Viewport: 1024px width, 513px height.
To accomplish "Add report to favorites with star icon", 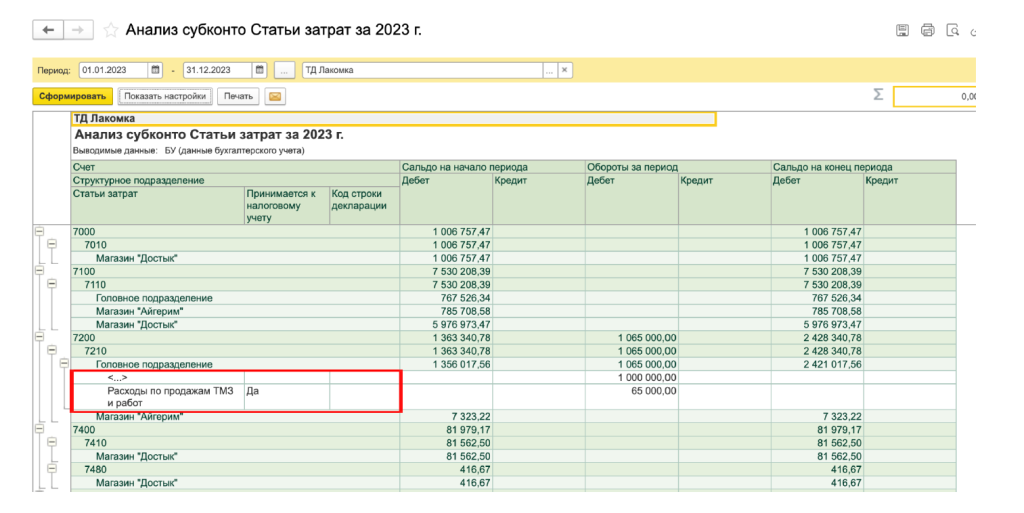I will [111, 31].
